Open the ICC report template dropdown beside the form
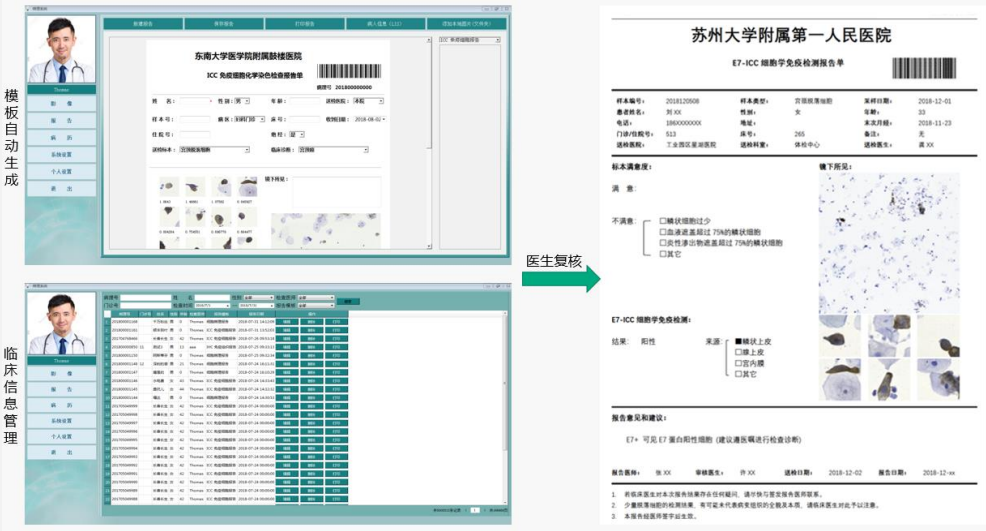Screen dimensions: 986x531 click(x=470, y=40)
